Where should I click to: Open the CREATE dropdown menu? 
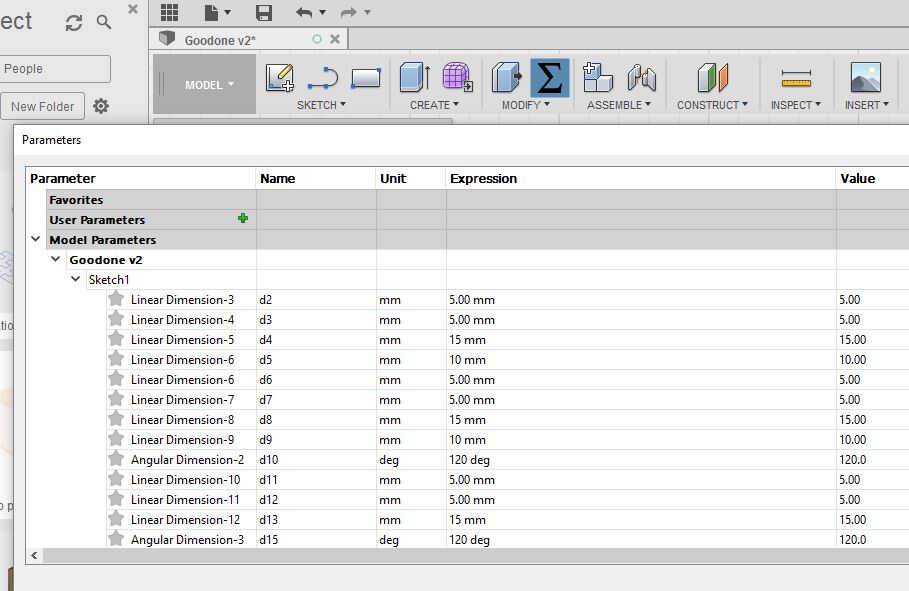(434, 105)
